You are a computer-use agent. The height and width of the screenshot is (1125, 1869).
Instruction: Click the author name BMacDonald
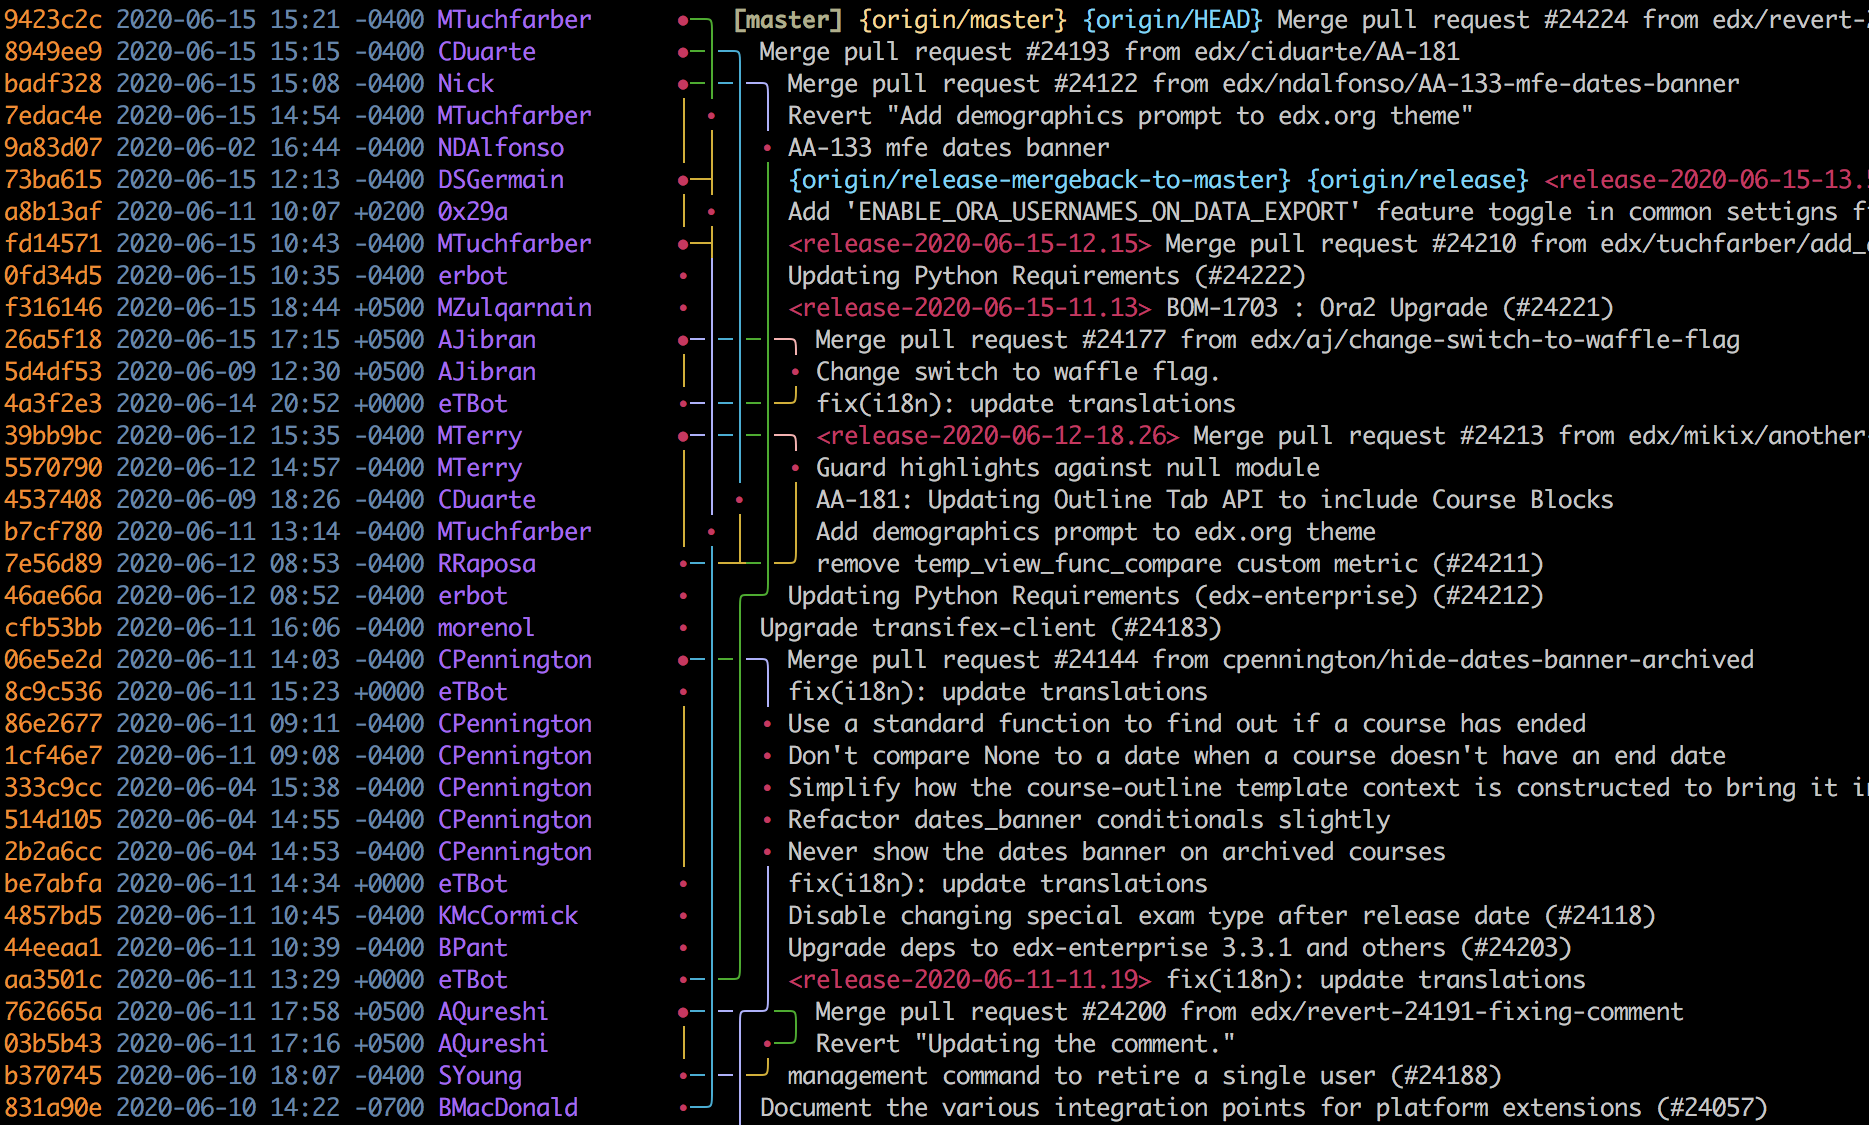click(507, 1108)
